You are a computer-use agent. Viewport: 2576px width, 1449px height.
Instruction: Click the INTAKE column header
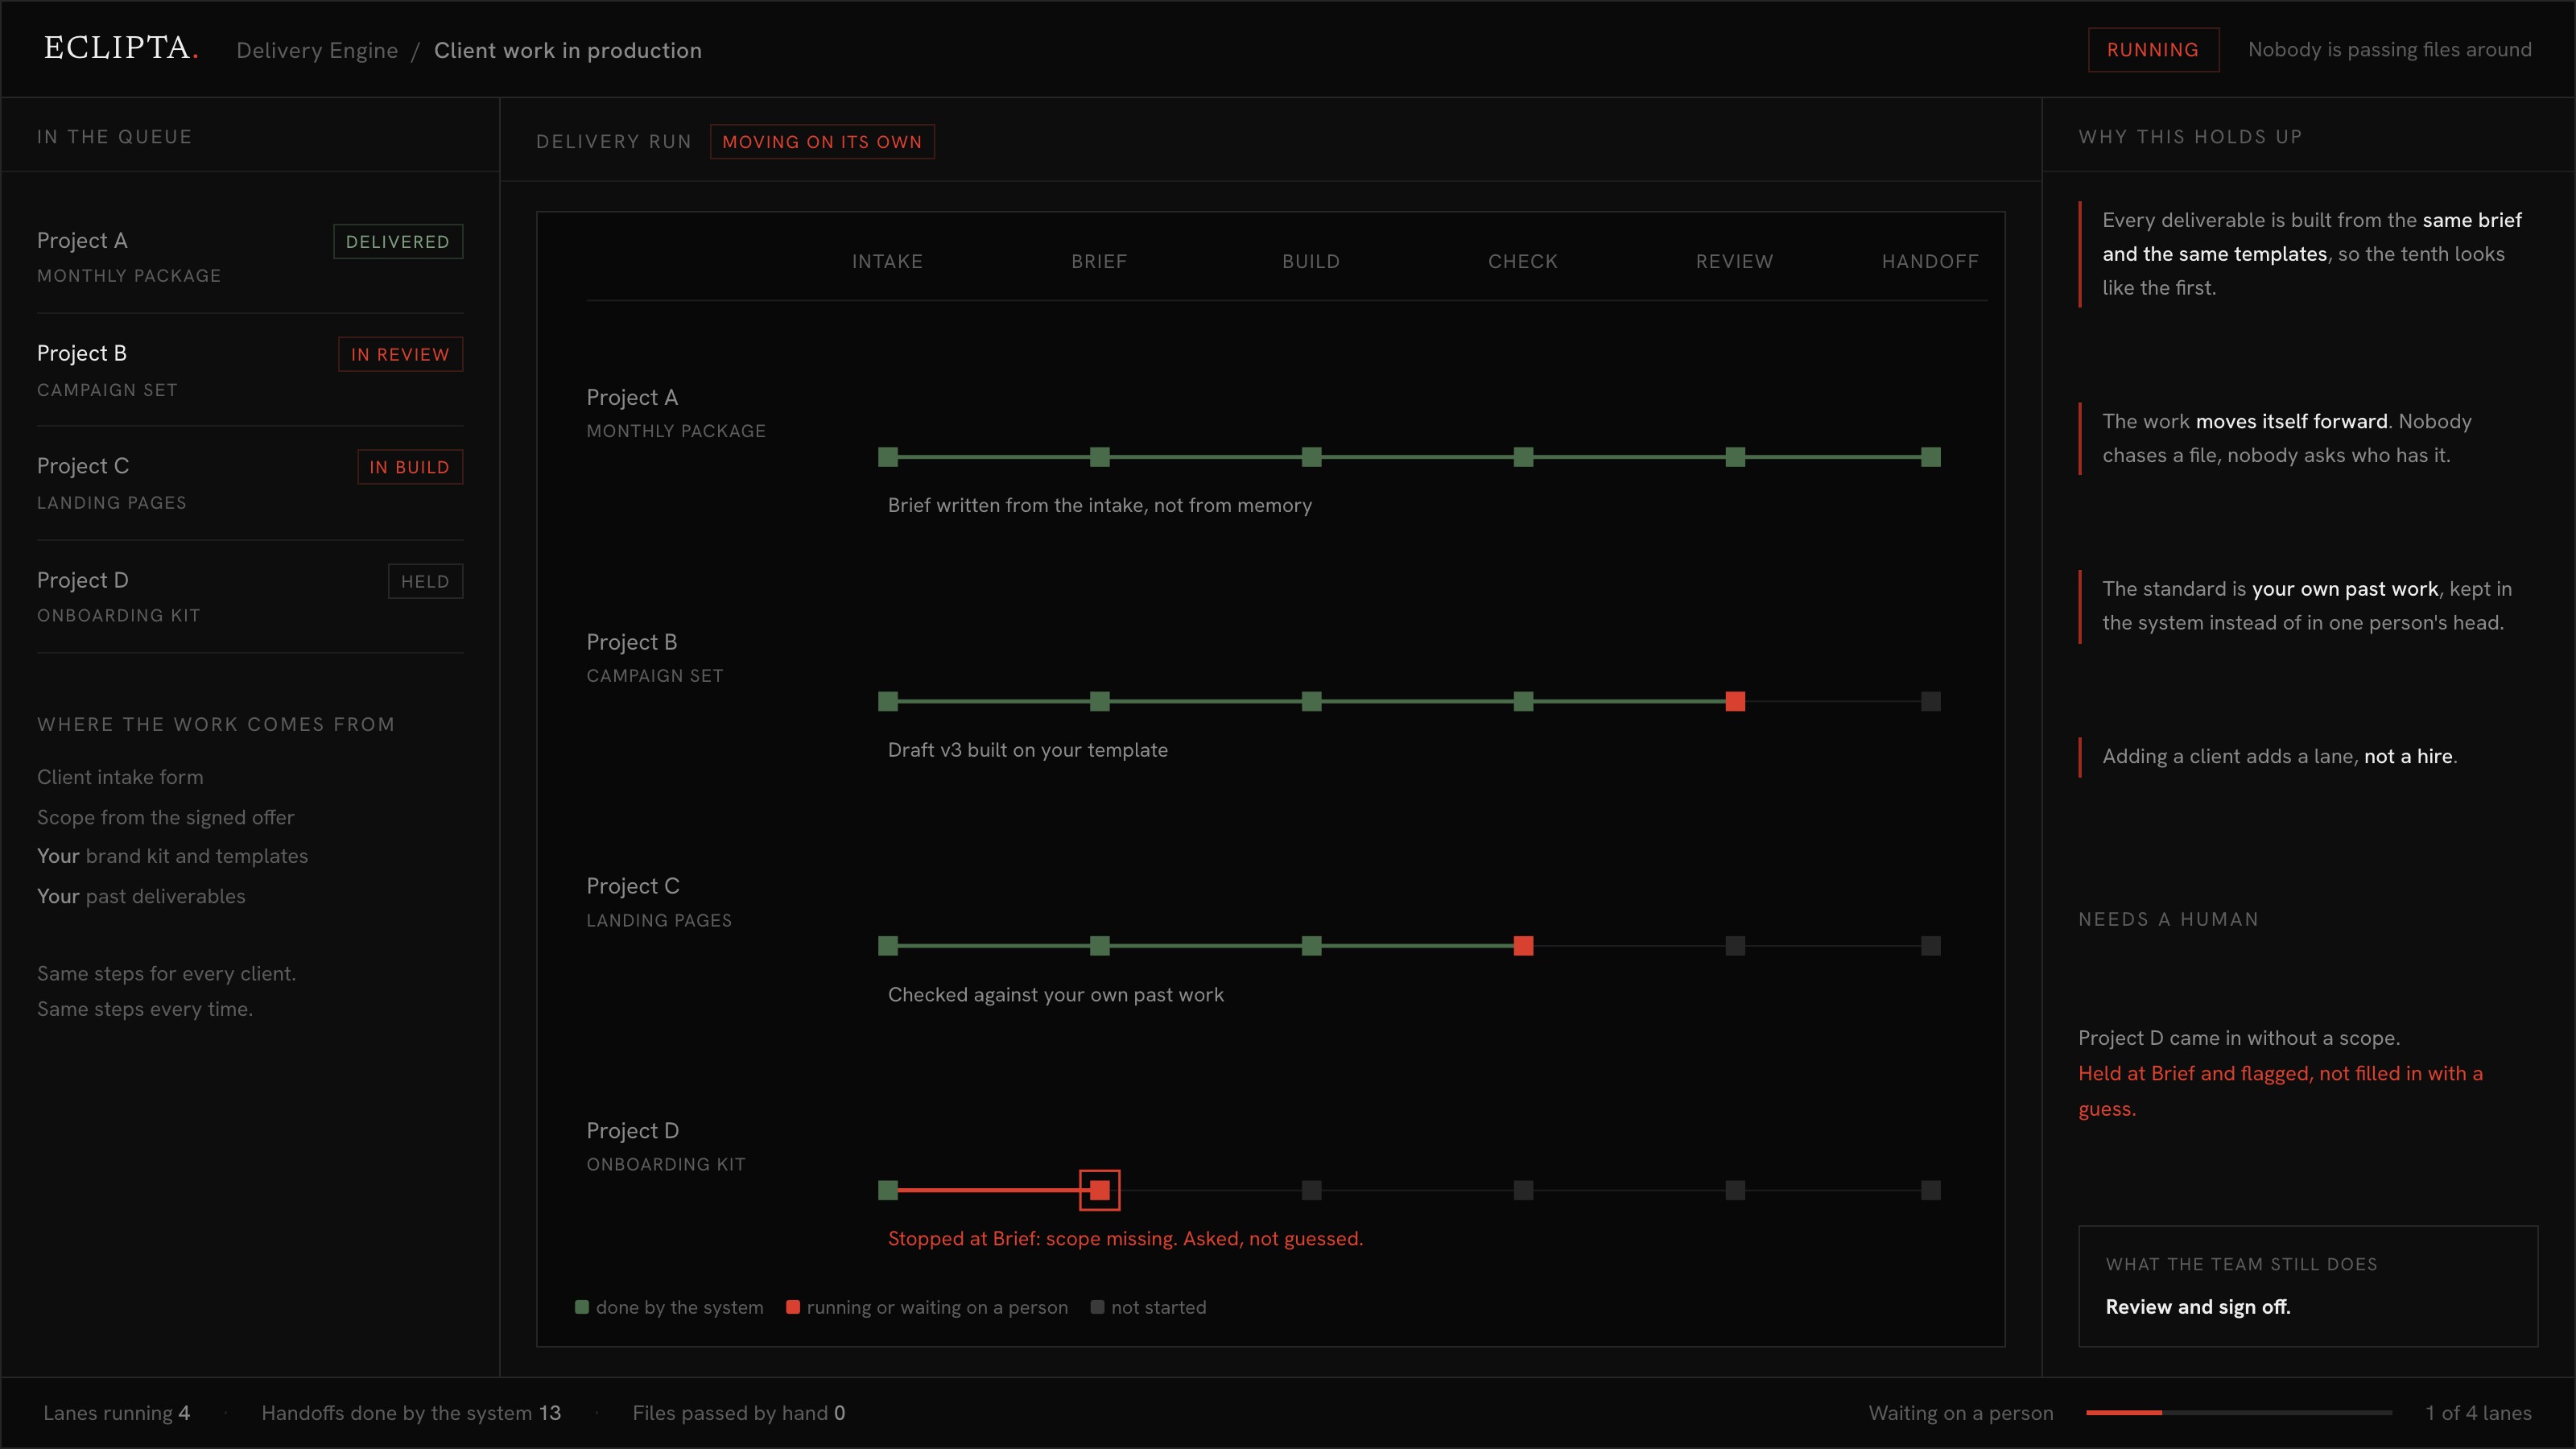pyautogui.click(x=887, y=261)
